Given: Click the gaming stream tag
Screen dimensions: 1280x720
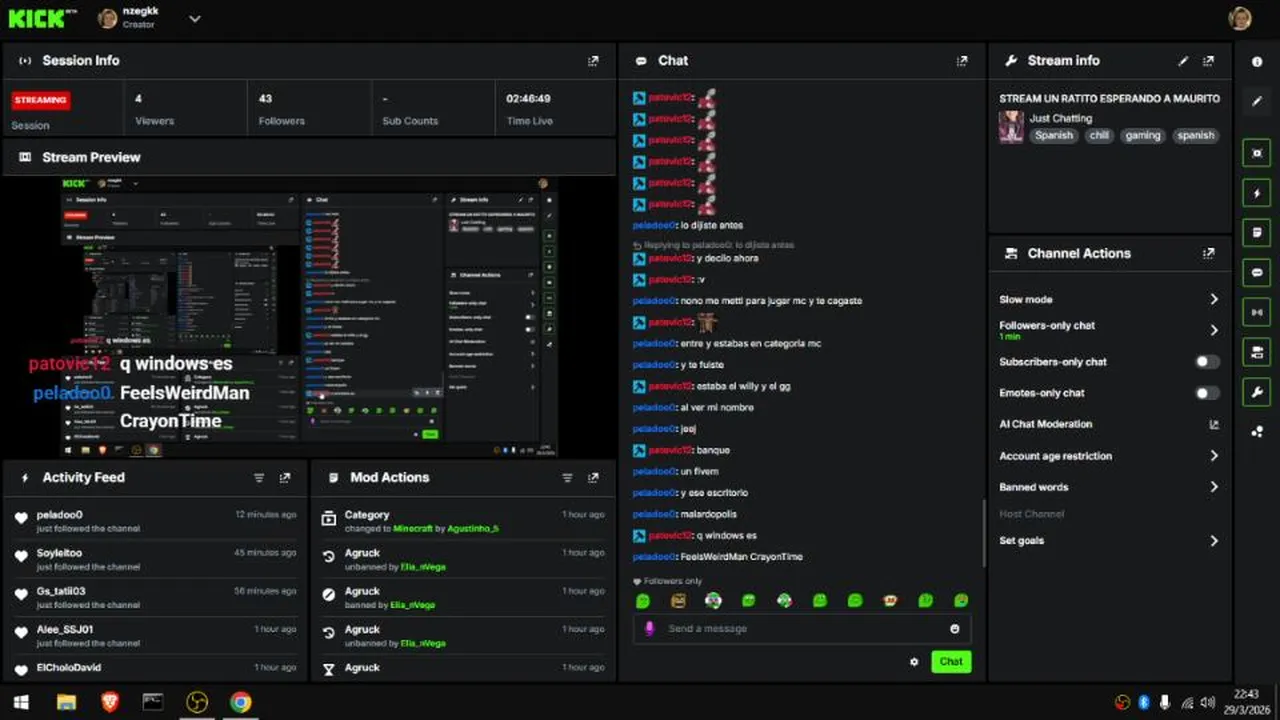Looking at the screenshot, I should (1142, 135).
